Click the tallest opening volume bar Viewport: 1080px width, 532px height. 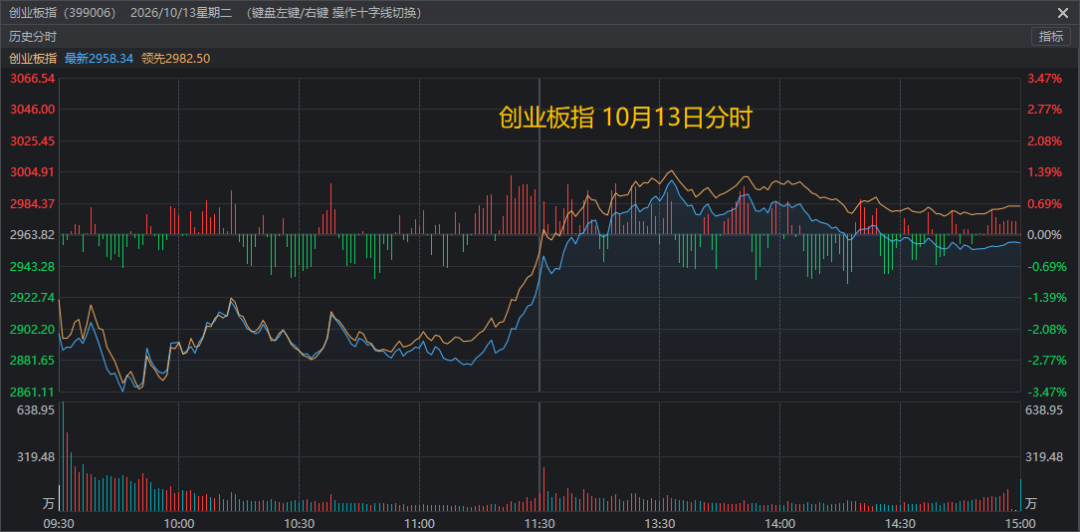point(63,456)
